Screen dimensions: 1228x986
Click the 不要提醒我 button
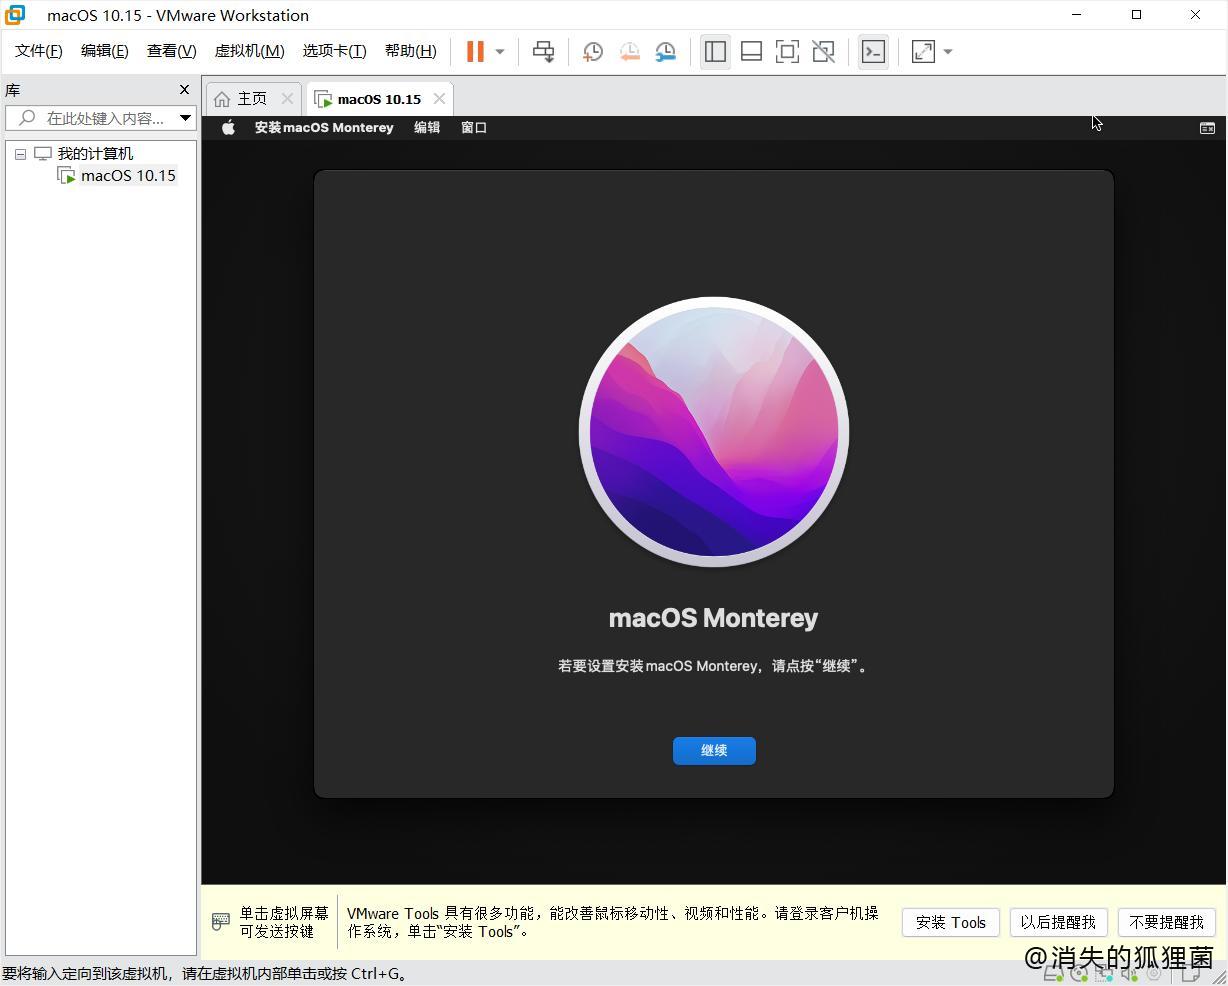1166,922
